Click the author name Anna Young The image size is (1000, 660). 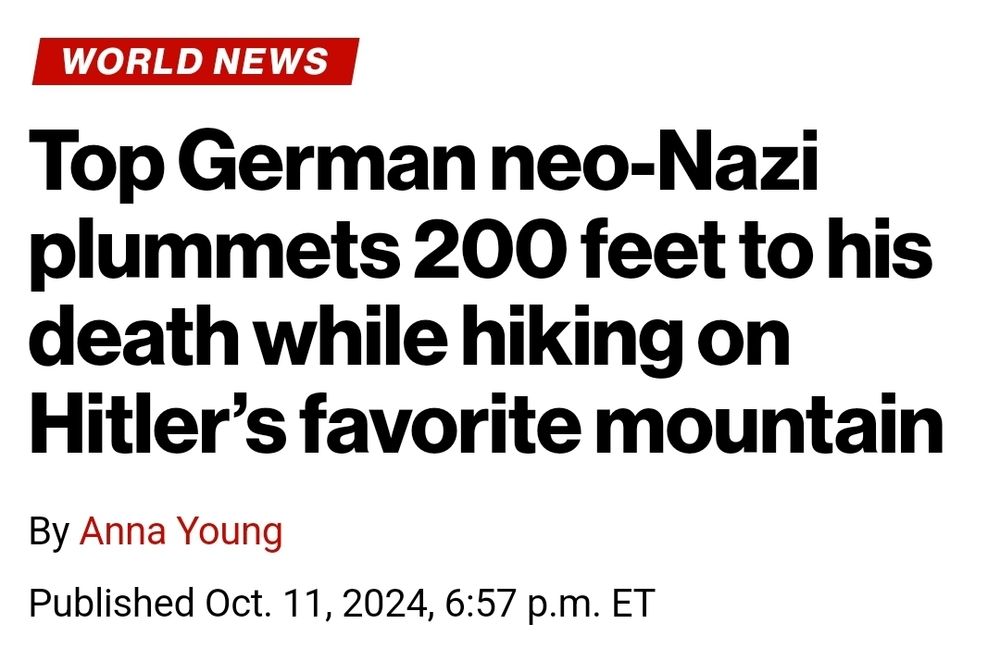tap(181, 532)
